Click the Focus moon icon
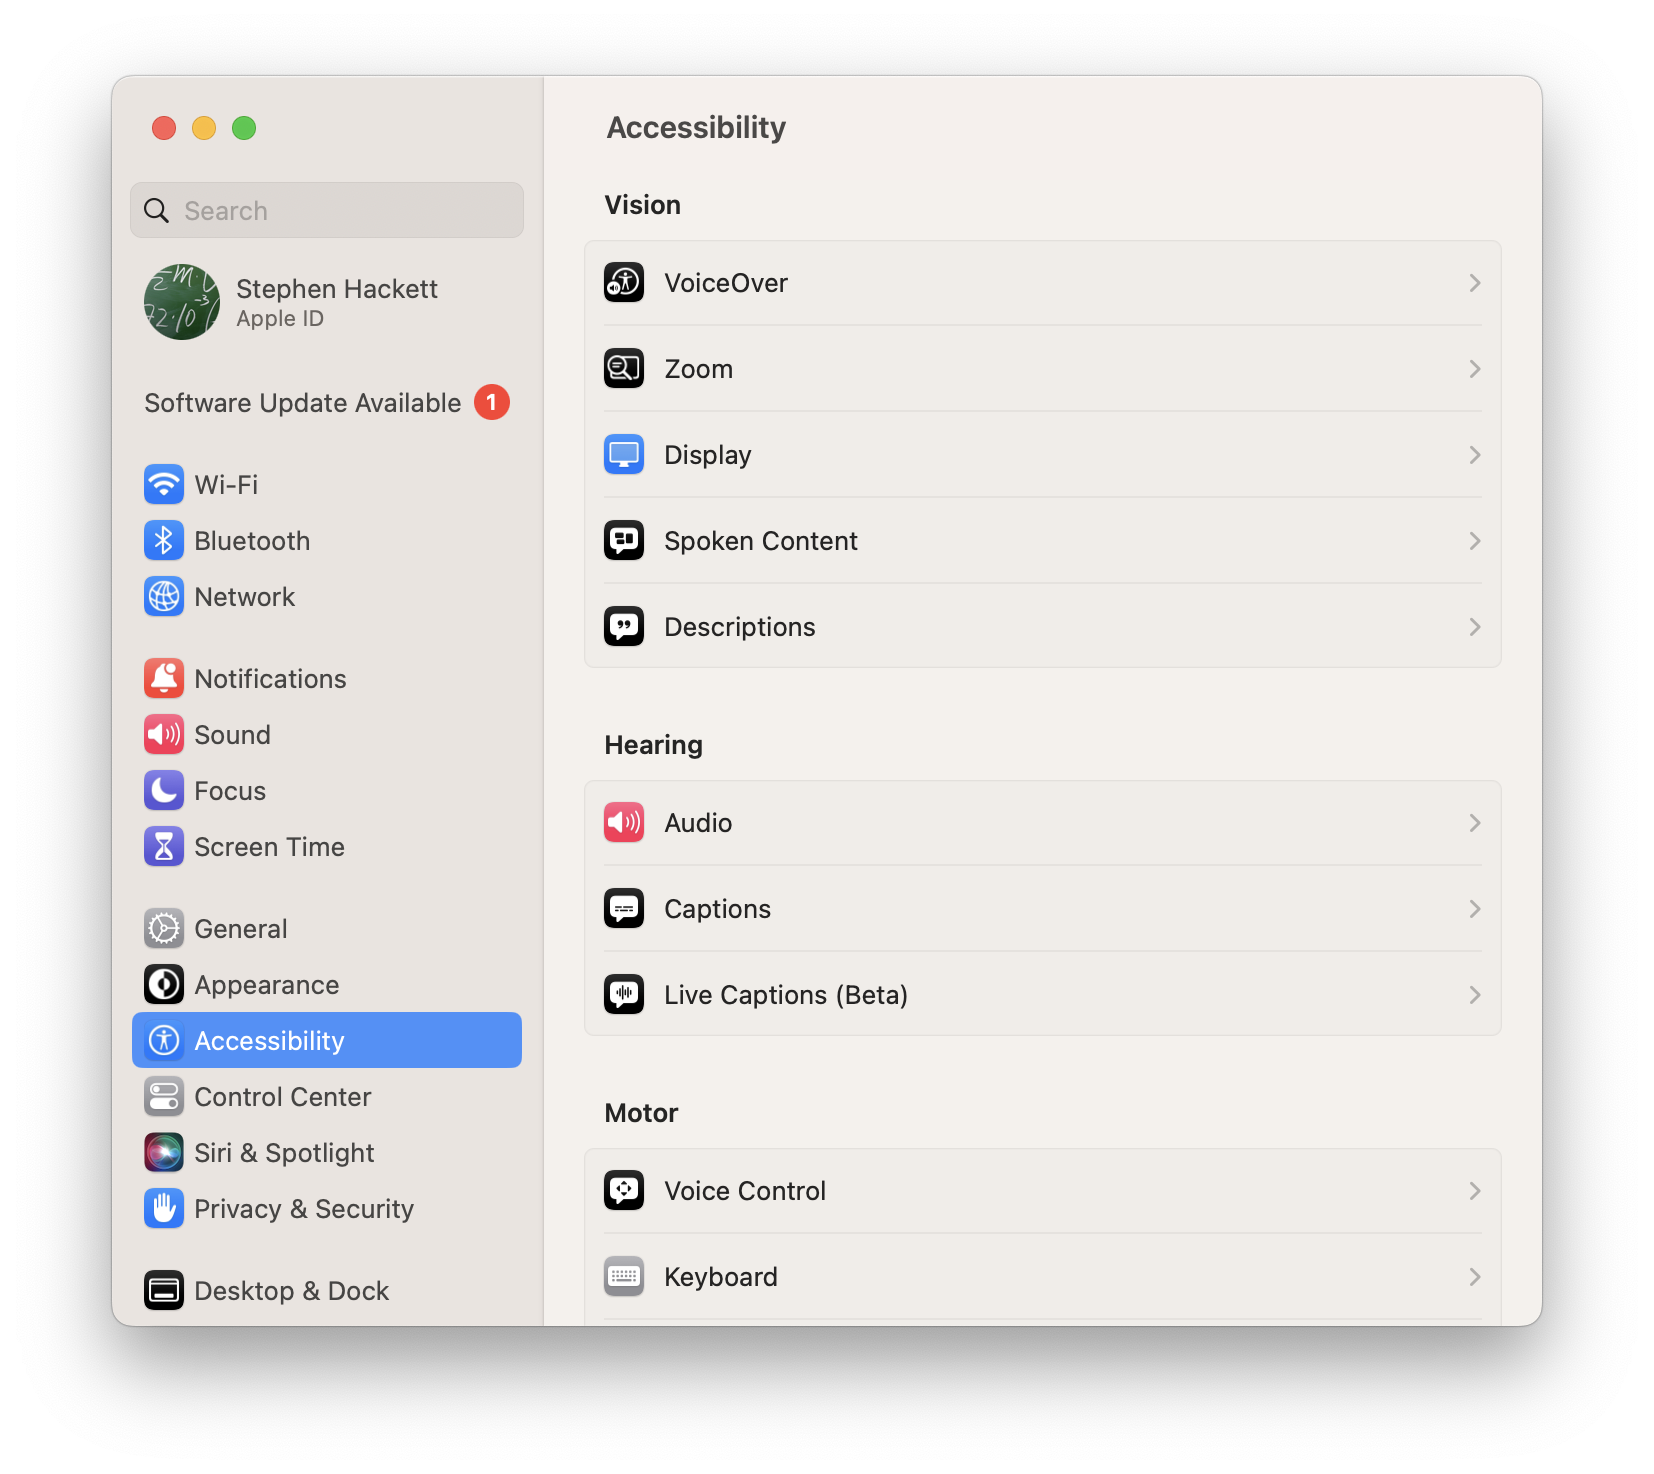 pyautogui.click(x=164, y=791)
